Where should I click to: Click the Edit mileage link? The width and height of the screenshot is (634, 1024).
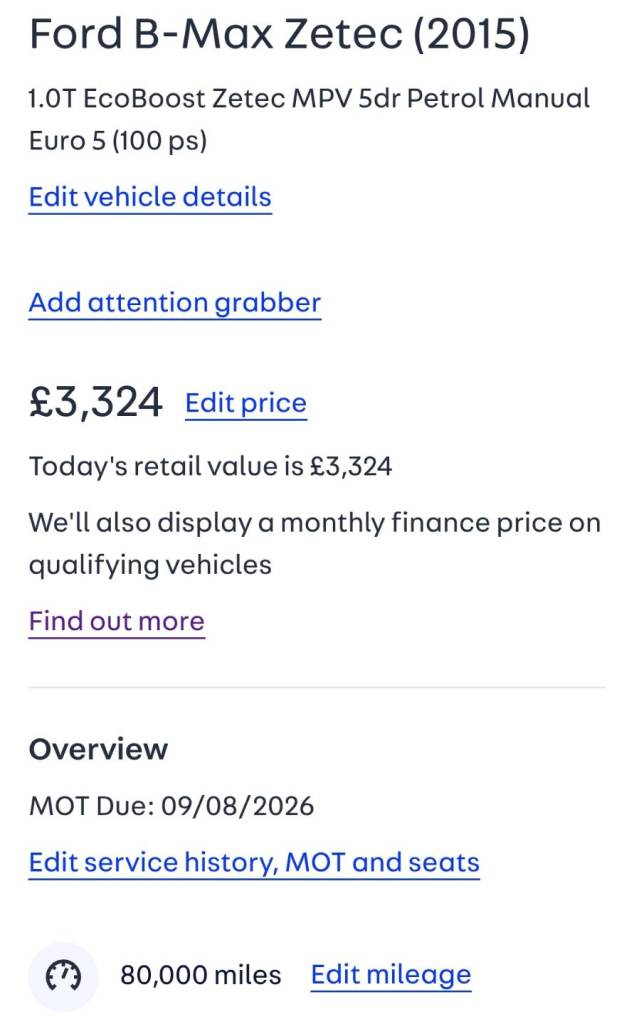pyautogui.click(x=391, y=975)
